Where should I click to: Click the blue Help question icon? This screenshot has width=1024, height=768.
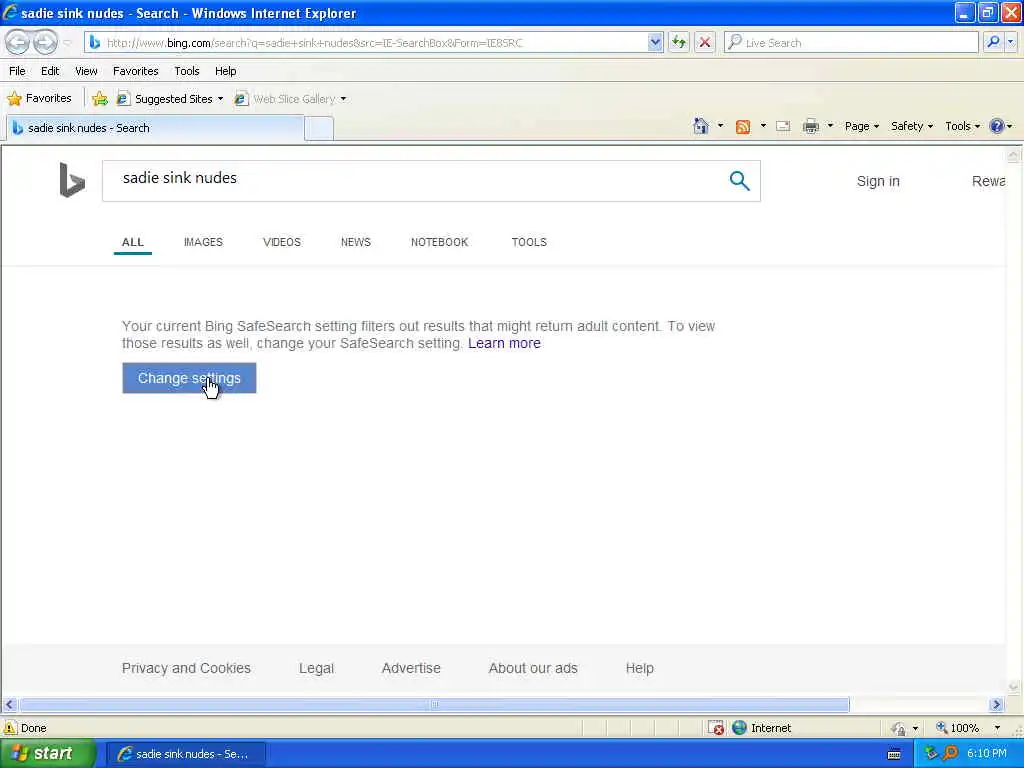(997, 126)
